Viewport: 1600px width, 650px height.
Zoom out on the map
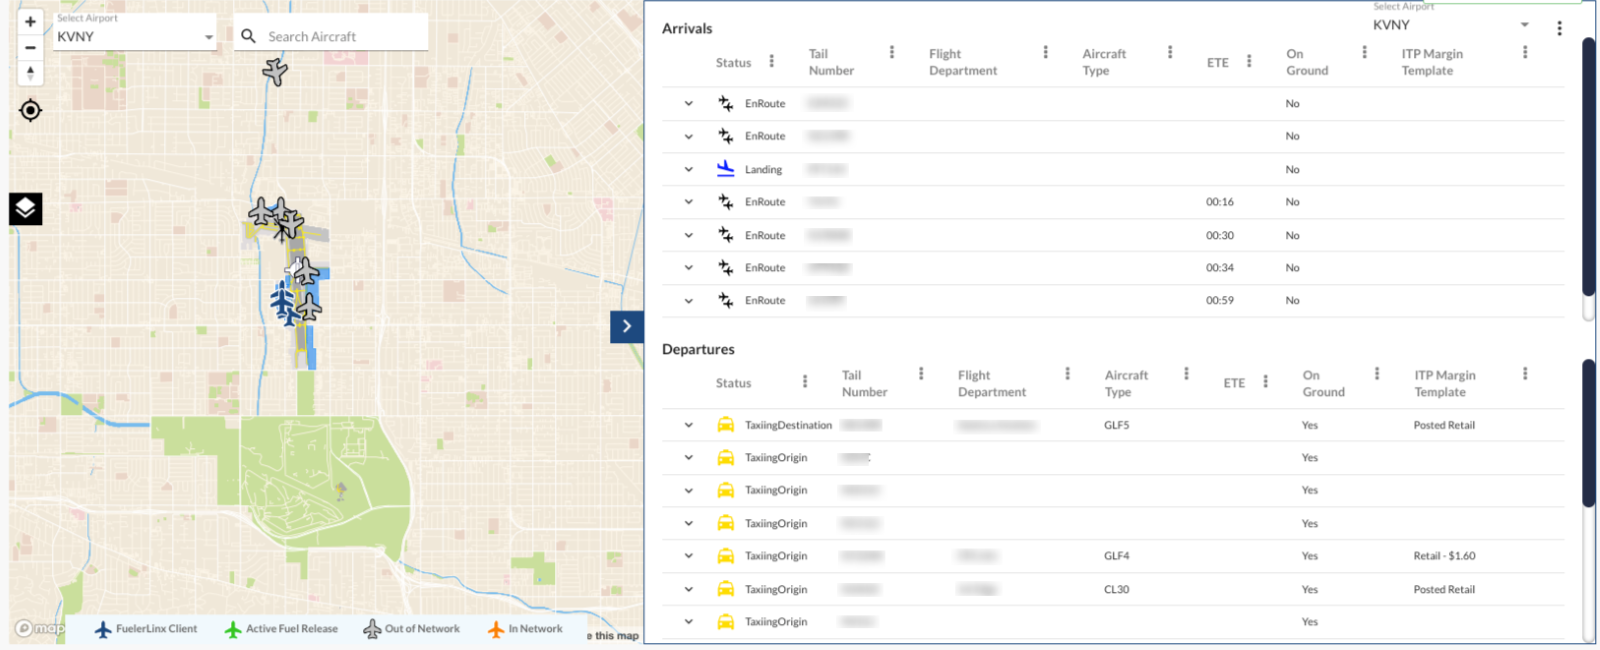point(30,47)
